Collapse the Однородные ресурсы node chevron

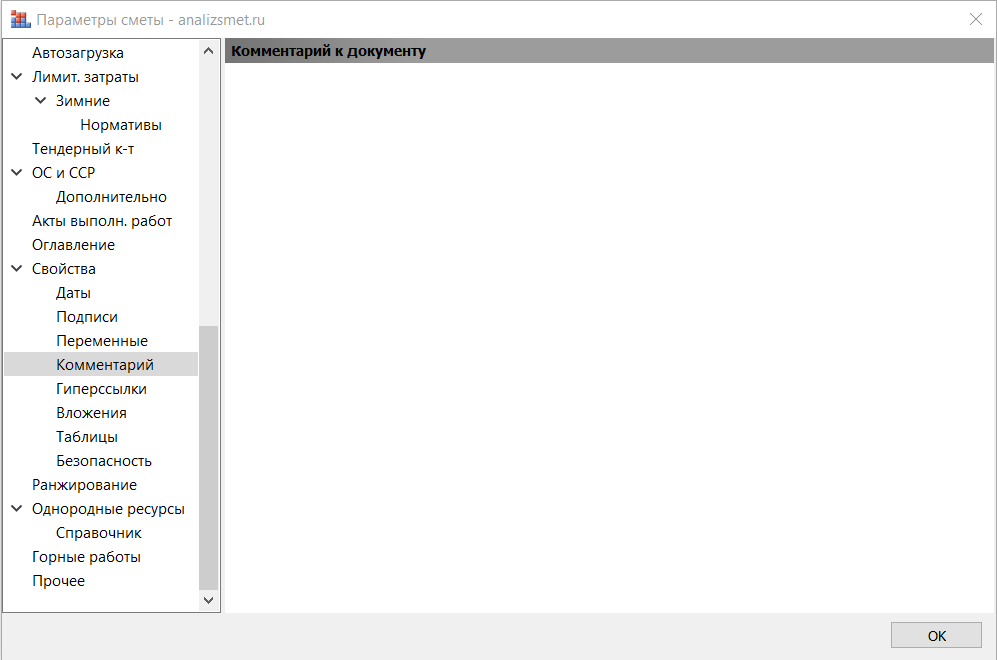(x=17, y=509)
